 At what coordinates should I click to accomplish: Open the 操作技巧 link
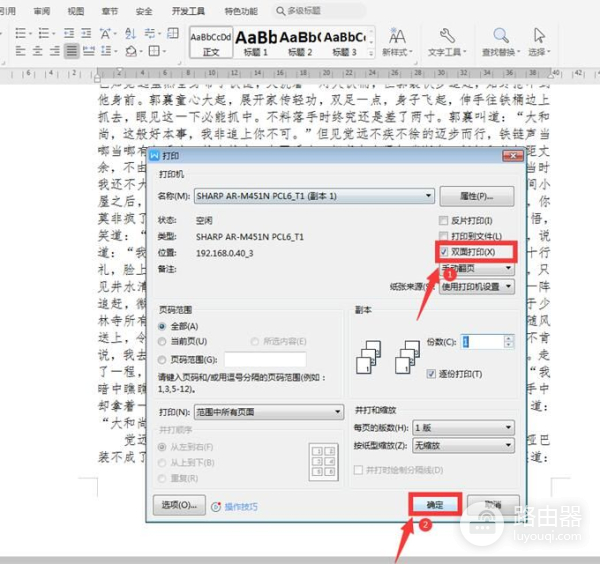(241, 507)
